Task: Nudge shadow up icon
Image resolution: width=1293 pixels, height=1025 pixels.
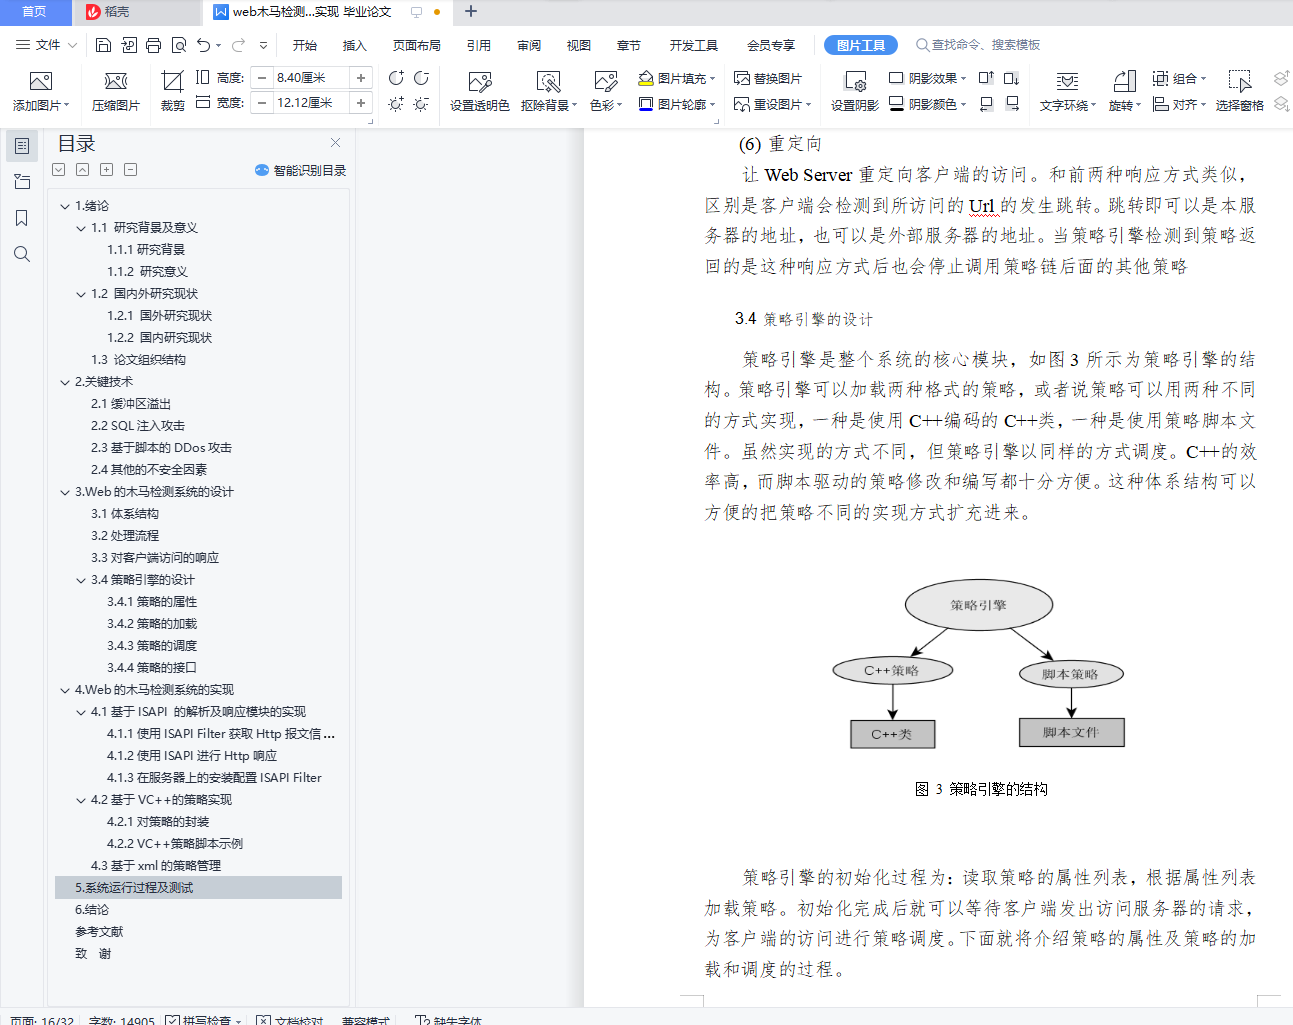Action: [986, 78]
